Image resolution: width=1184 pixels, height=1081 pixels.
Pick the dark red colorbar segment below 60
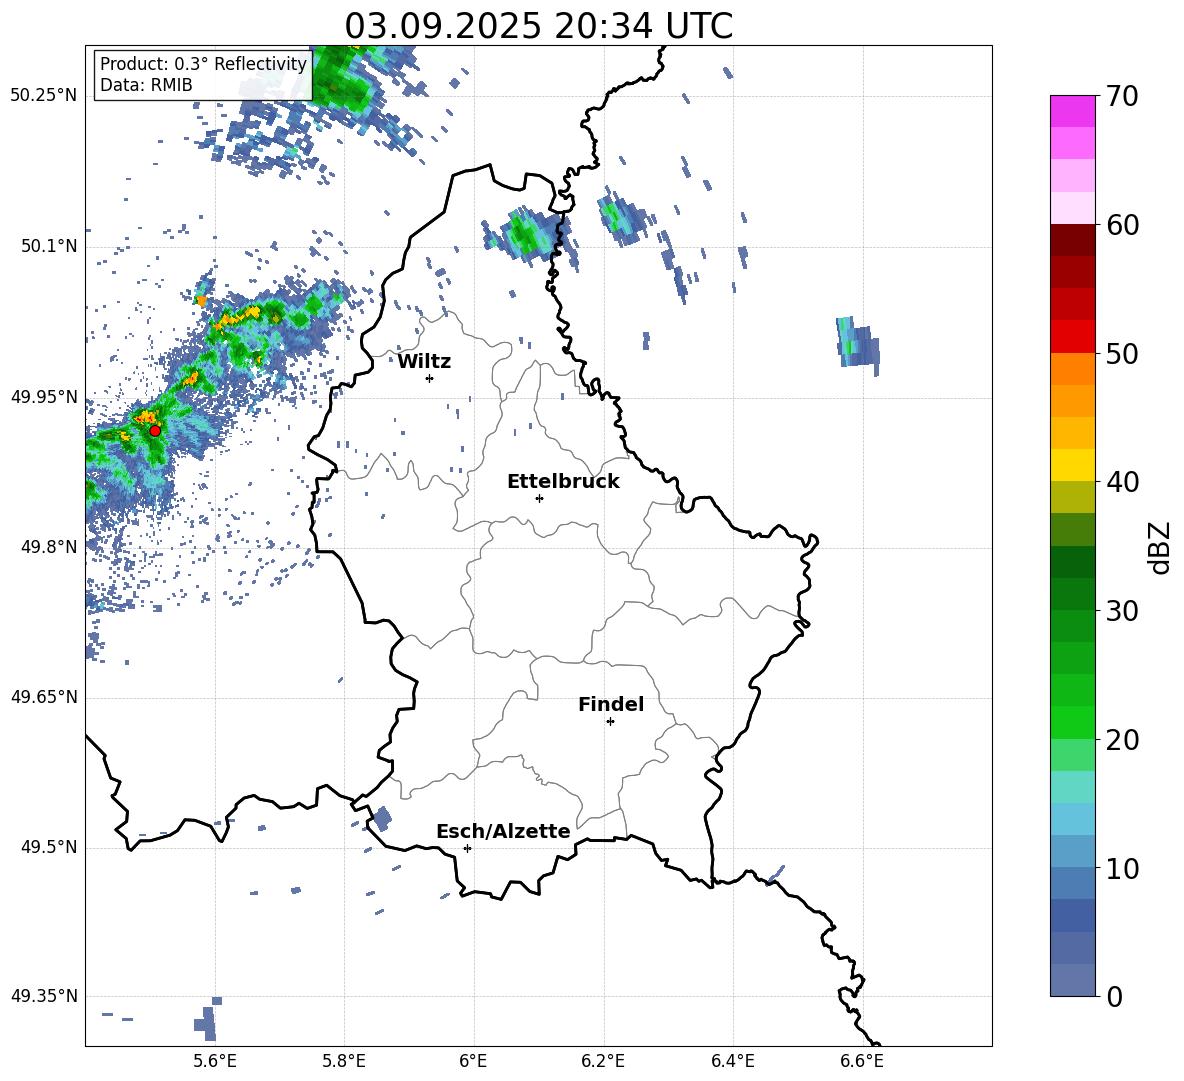(1072, 240)
